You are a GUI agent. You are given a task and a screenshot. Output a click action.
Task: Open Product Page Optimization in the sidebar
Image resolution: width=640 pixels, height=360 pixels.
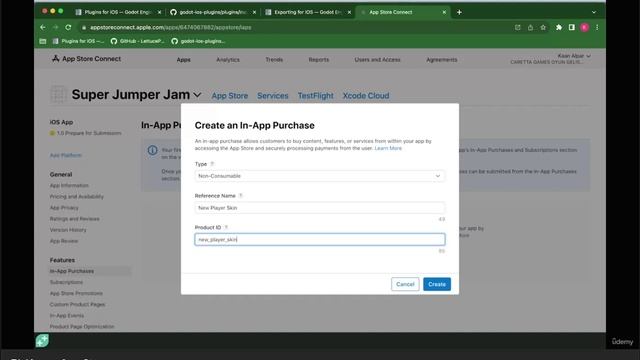tap(82, 327)
